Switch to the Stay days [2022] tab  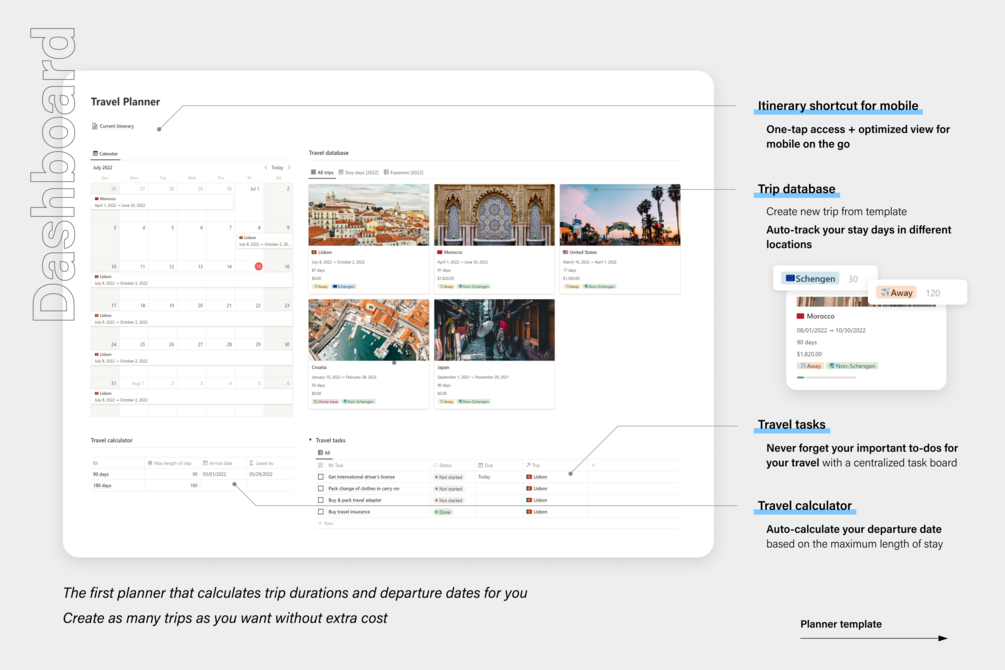point(358,172)
